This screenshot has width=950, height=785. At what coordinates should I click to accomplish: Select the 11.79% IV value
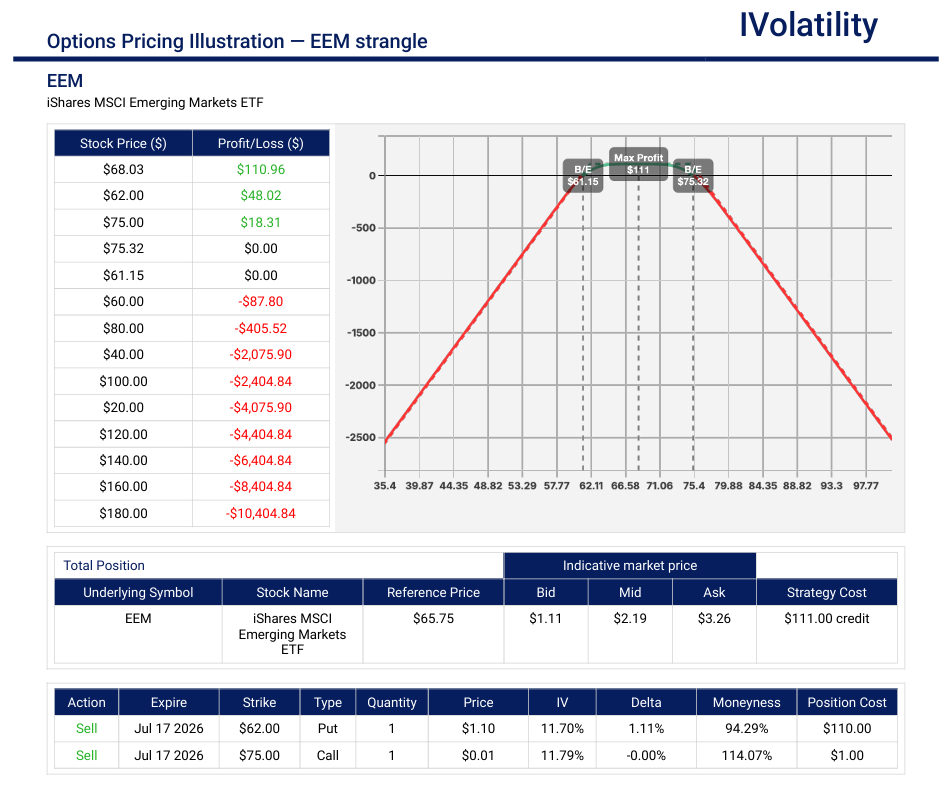point(562,755)
